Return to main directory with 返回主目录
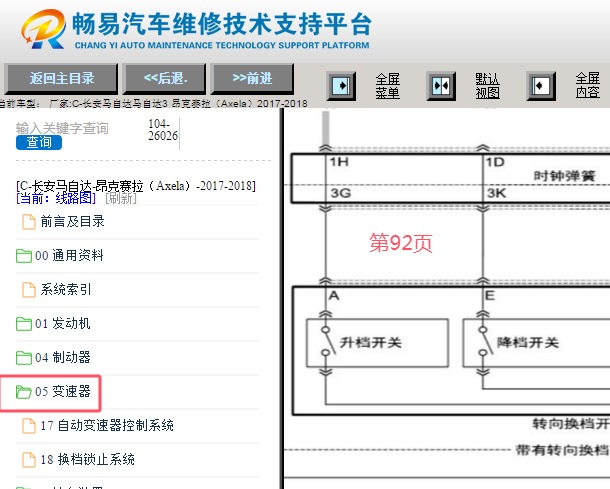Image resolution: width=610 pixels, height=489 pixels. click(61, 79)
